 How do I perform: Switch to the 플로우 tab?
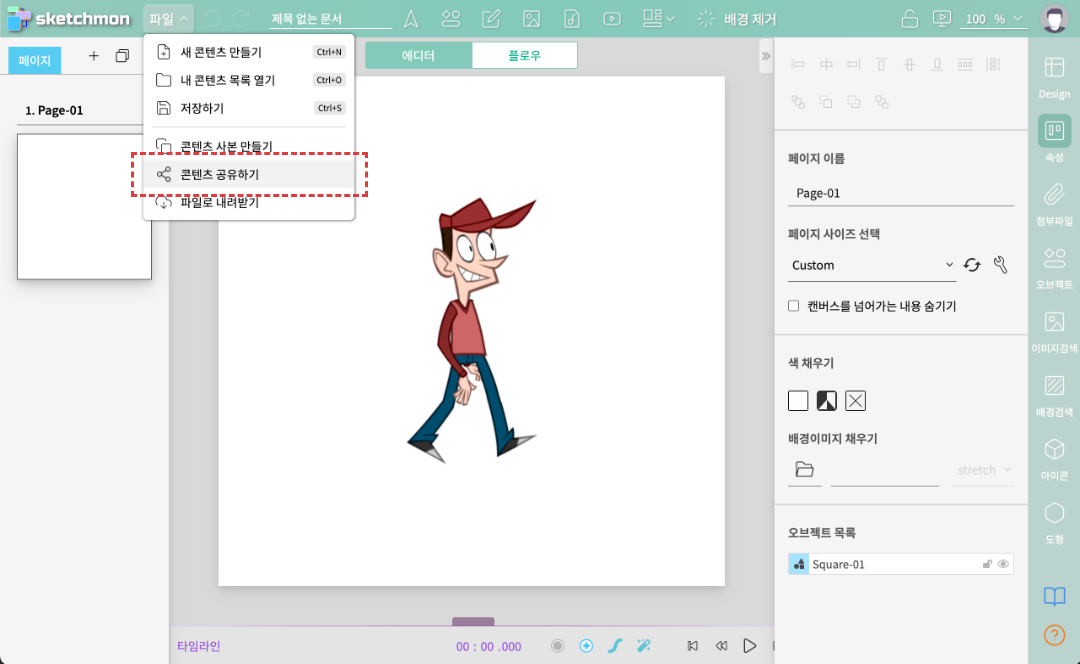524,55
